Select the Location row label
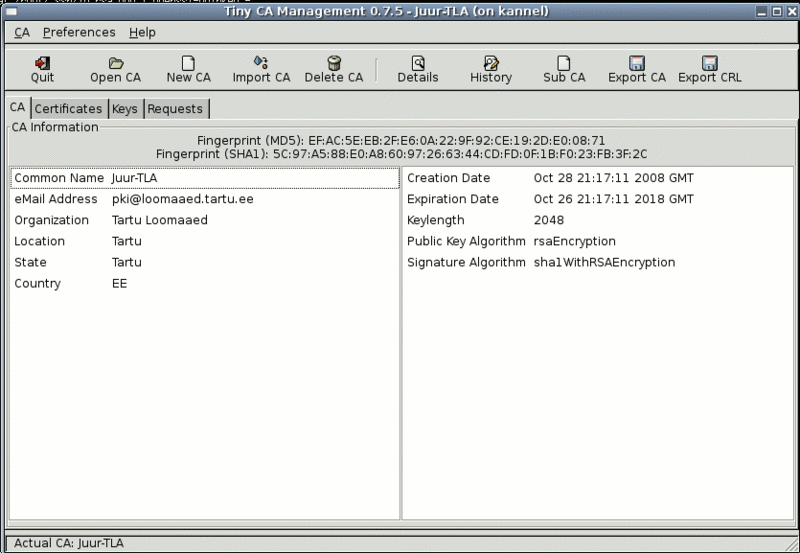The image size is (800, 553). coord(39,241)
